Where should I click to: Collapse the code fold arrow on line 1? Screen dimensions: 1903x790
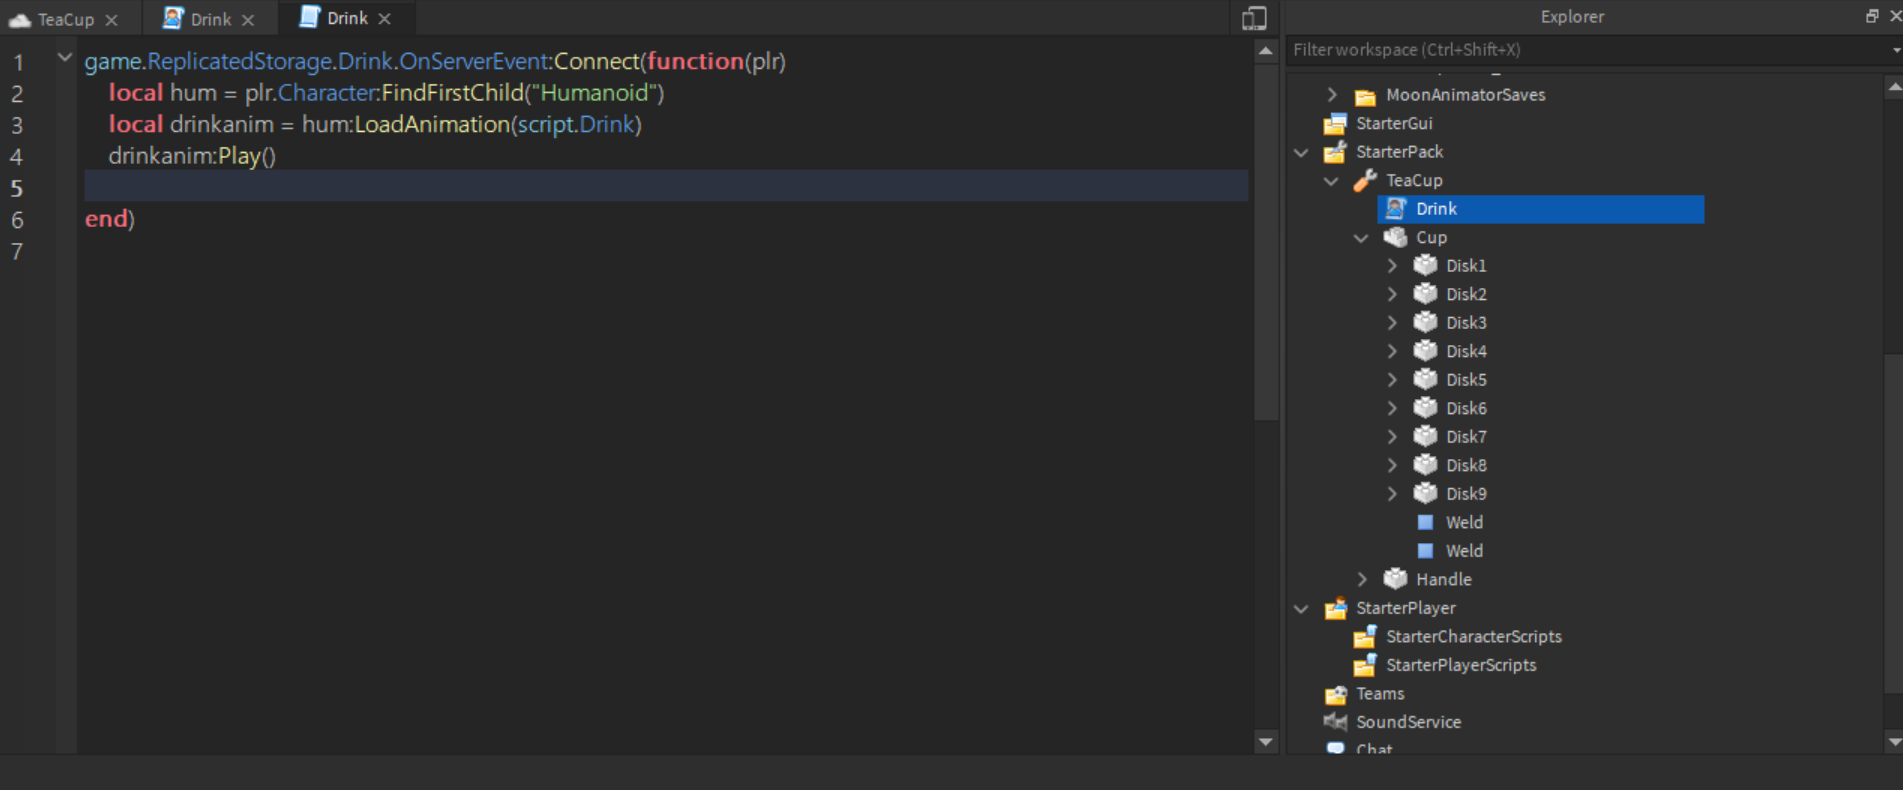(65, 58)
